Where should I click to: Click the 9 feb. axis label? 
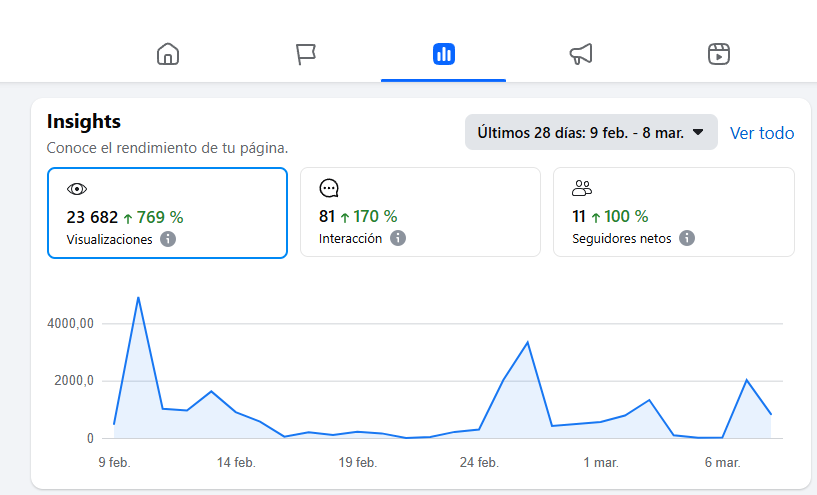tap(115, 462)
